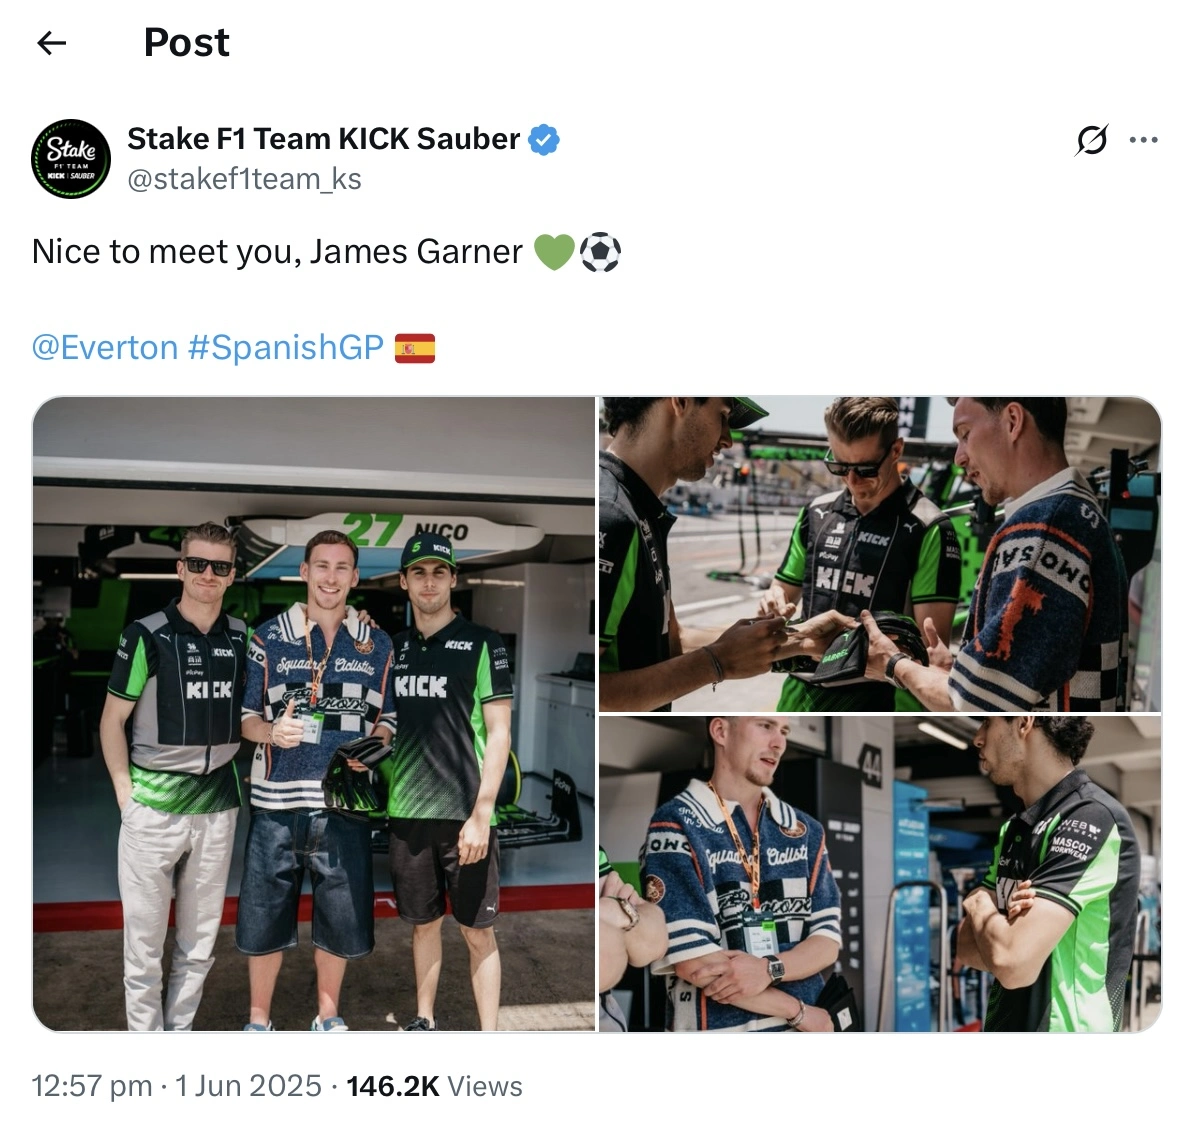
Task: Open the three-dot more options menu
Action: 1144,140
